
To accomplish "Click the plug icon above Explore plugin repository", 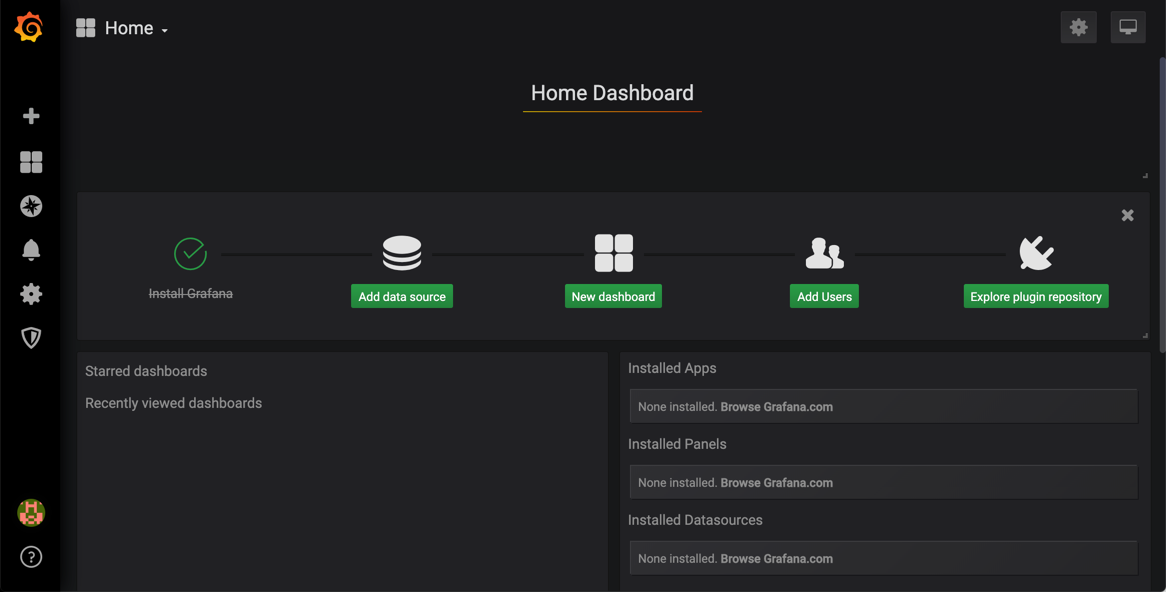I will pyautogui.click(x=1036, y=252).
